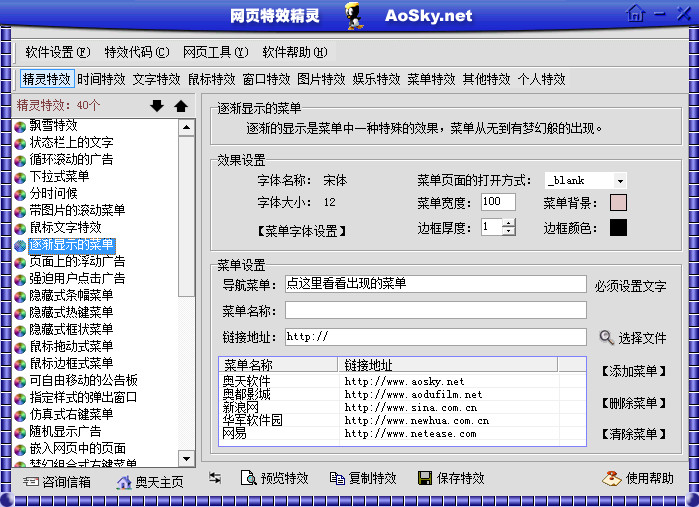699x507 pixels.
Task: Switch to the 个人特效 tab
Action: click(x=541, y=79)
